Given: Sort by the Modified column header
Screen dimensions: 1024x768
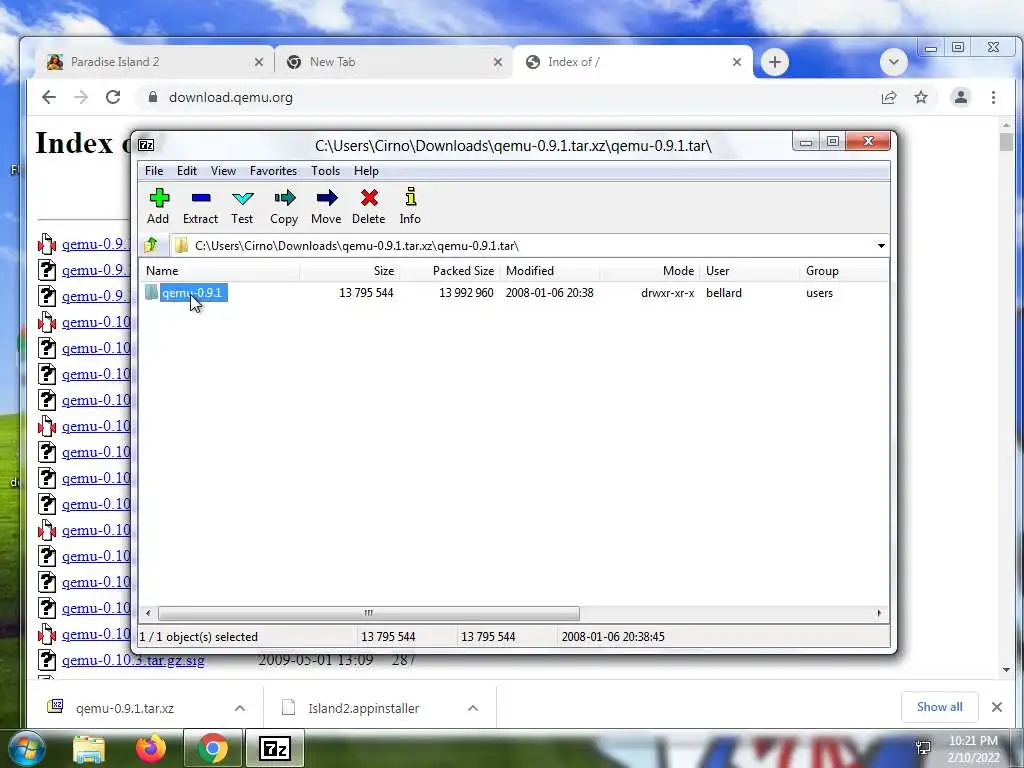Looking at the screenshot, I should (550, 270).
